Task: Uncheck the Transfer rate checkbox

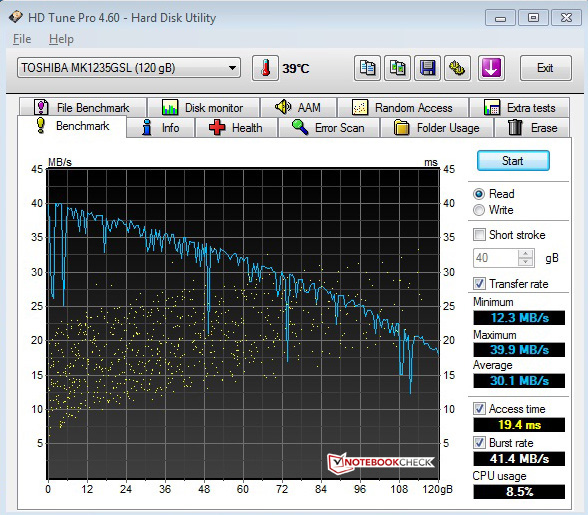Action: [479, 284]
